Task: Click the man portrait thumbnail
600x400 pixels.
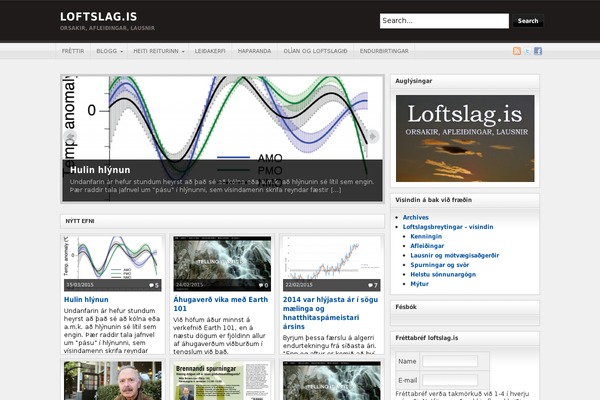Action: coord(112,380)
